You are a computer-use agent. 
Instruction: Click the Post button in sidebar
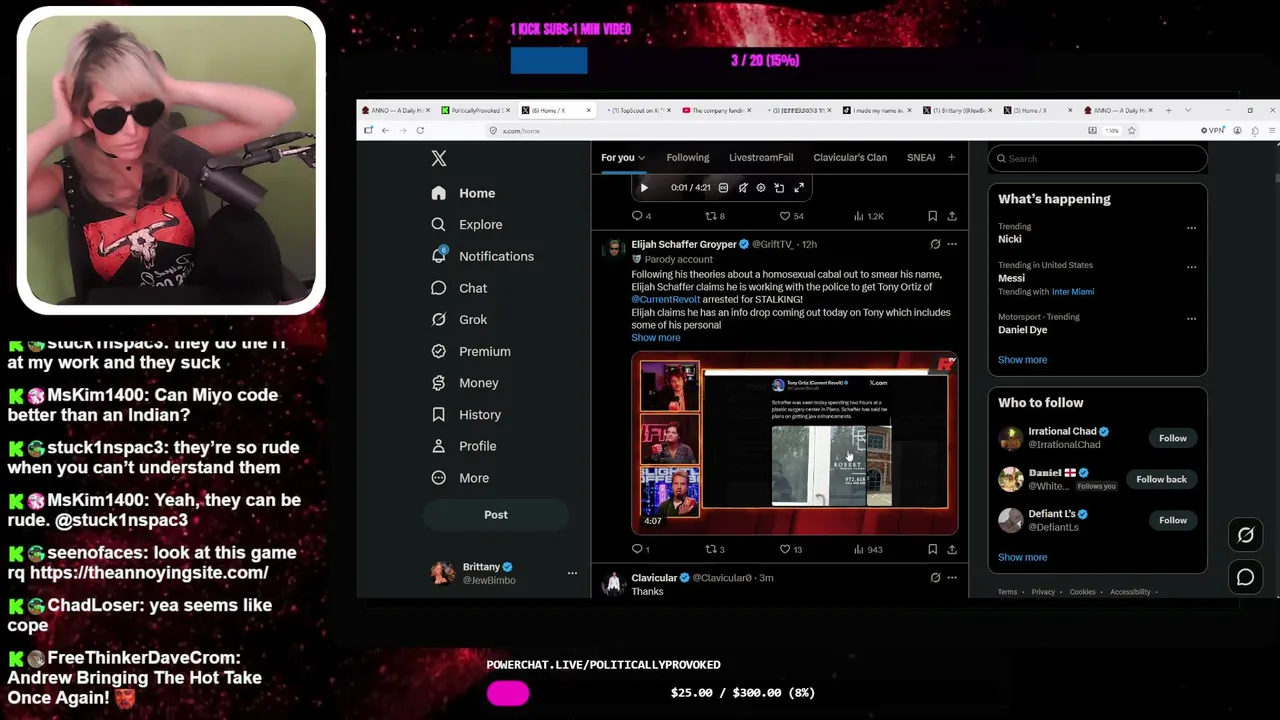click(496, 515)
